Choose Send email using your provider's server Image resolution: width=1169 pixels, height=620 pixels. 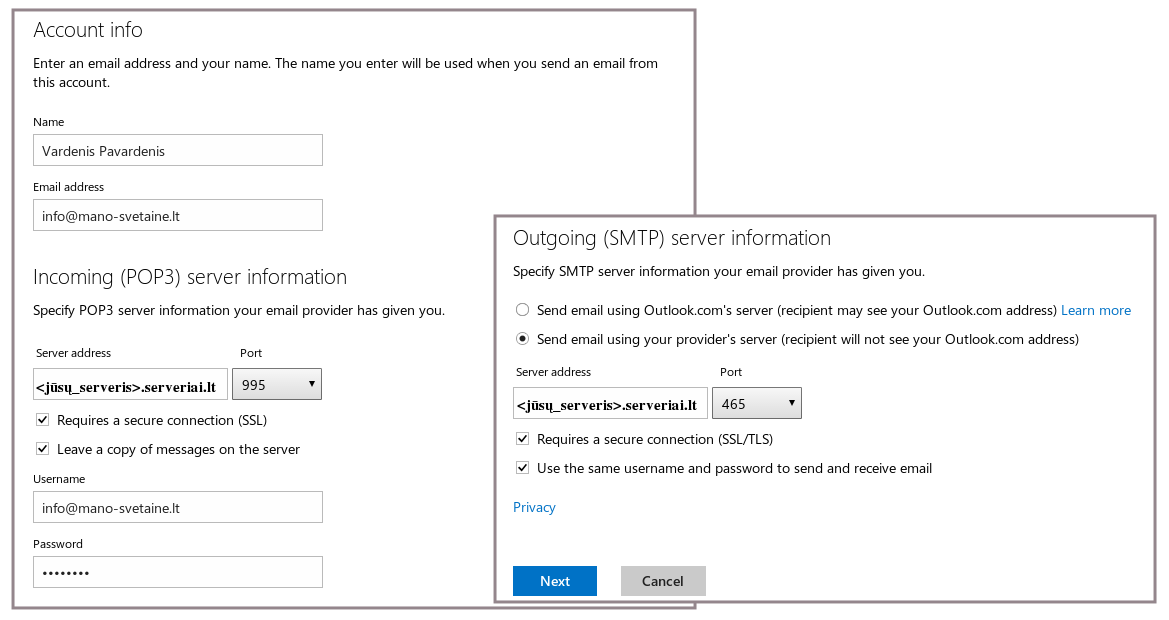pyautogui.click(x=522, y=339)
